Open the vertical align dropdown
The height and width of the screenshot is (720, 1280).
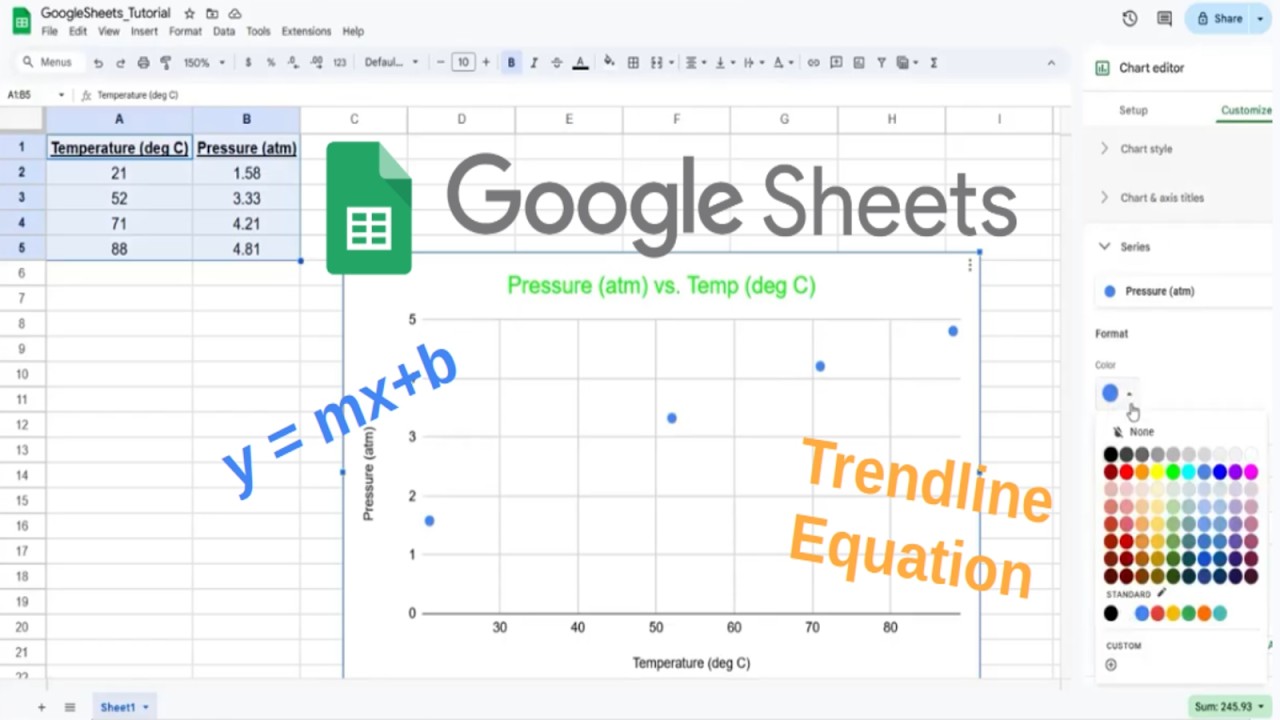(x=724, y=62)
